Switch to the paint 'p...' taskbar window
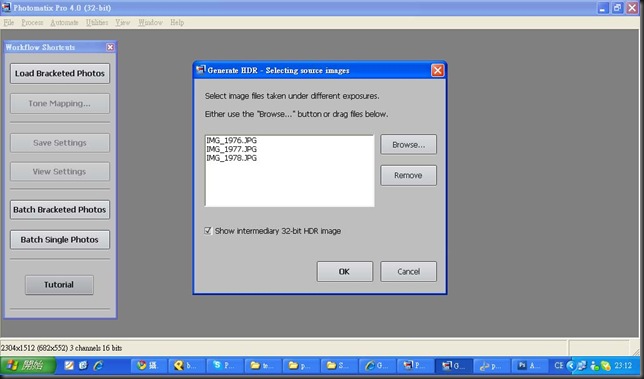Screen dimensions: 644x379 point(492,365)
